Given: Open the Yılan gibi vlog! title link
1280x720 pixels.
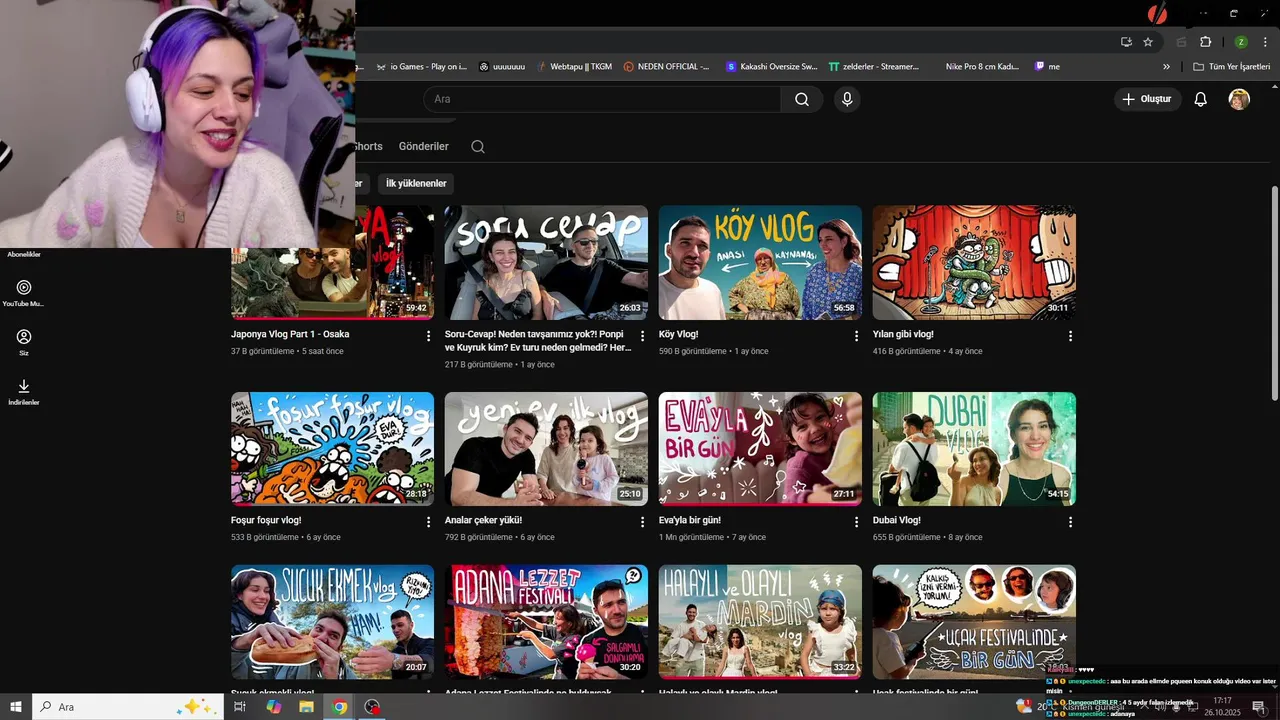Looking at the screenshot, I should tap(903, 334).
